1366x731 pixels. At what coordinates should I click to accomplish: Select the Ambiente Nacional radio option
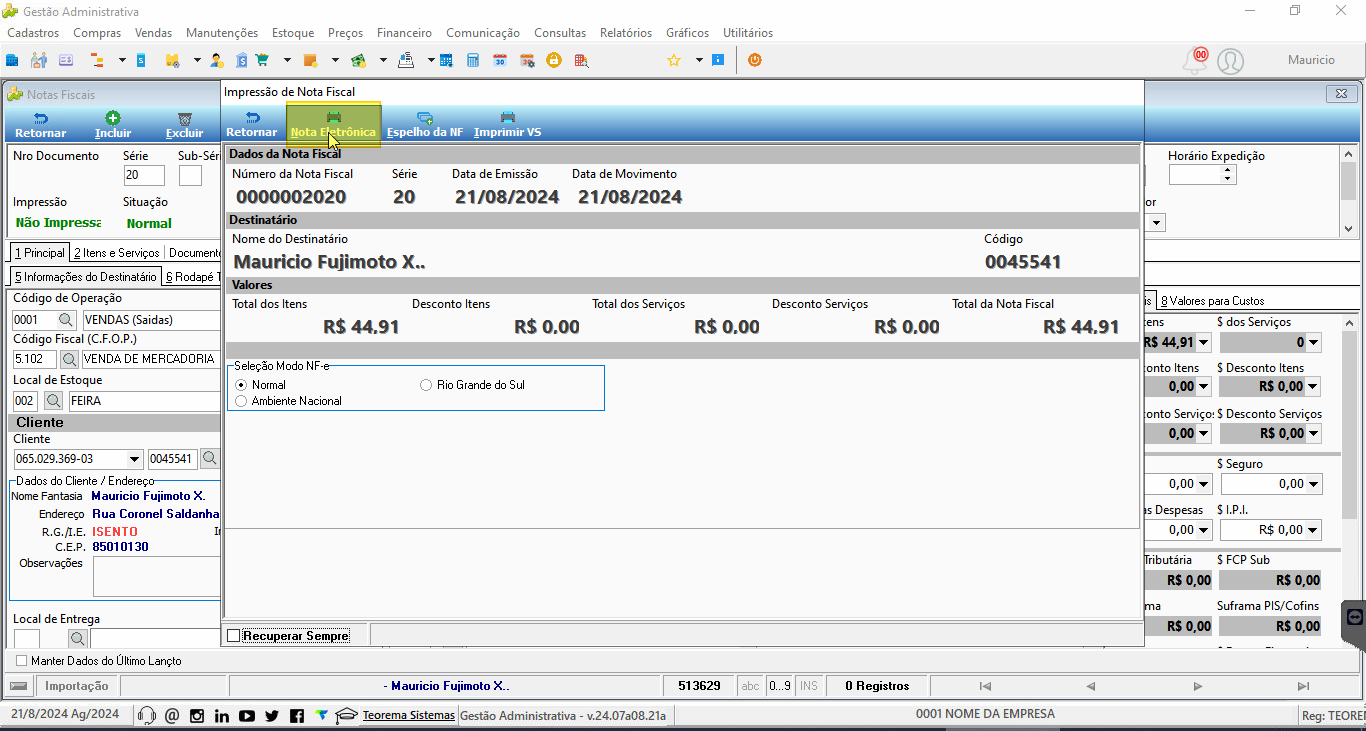click(x=240, y=401)
